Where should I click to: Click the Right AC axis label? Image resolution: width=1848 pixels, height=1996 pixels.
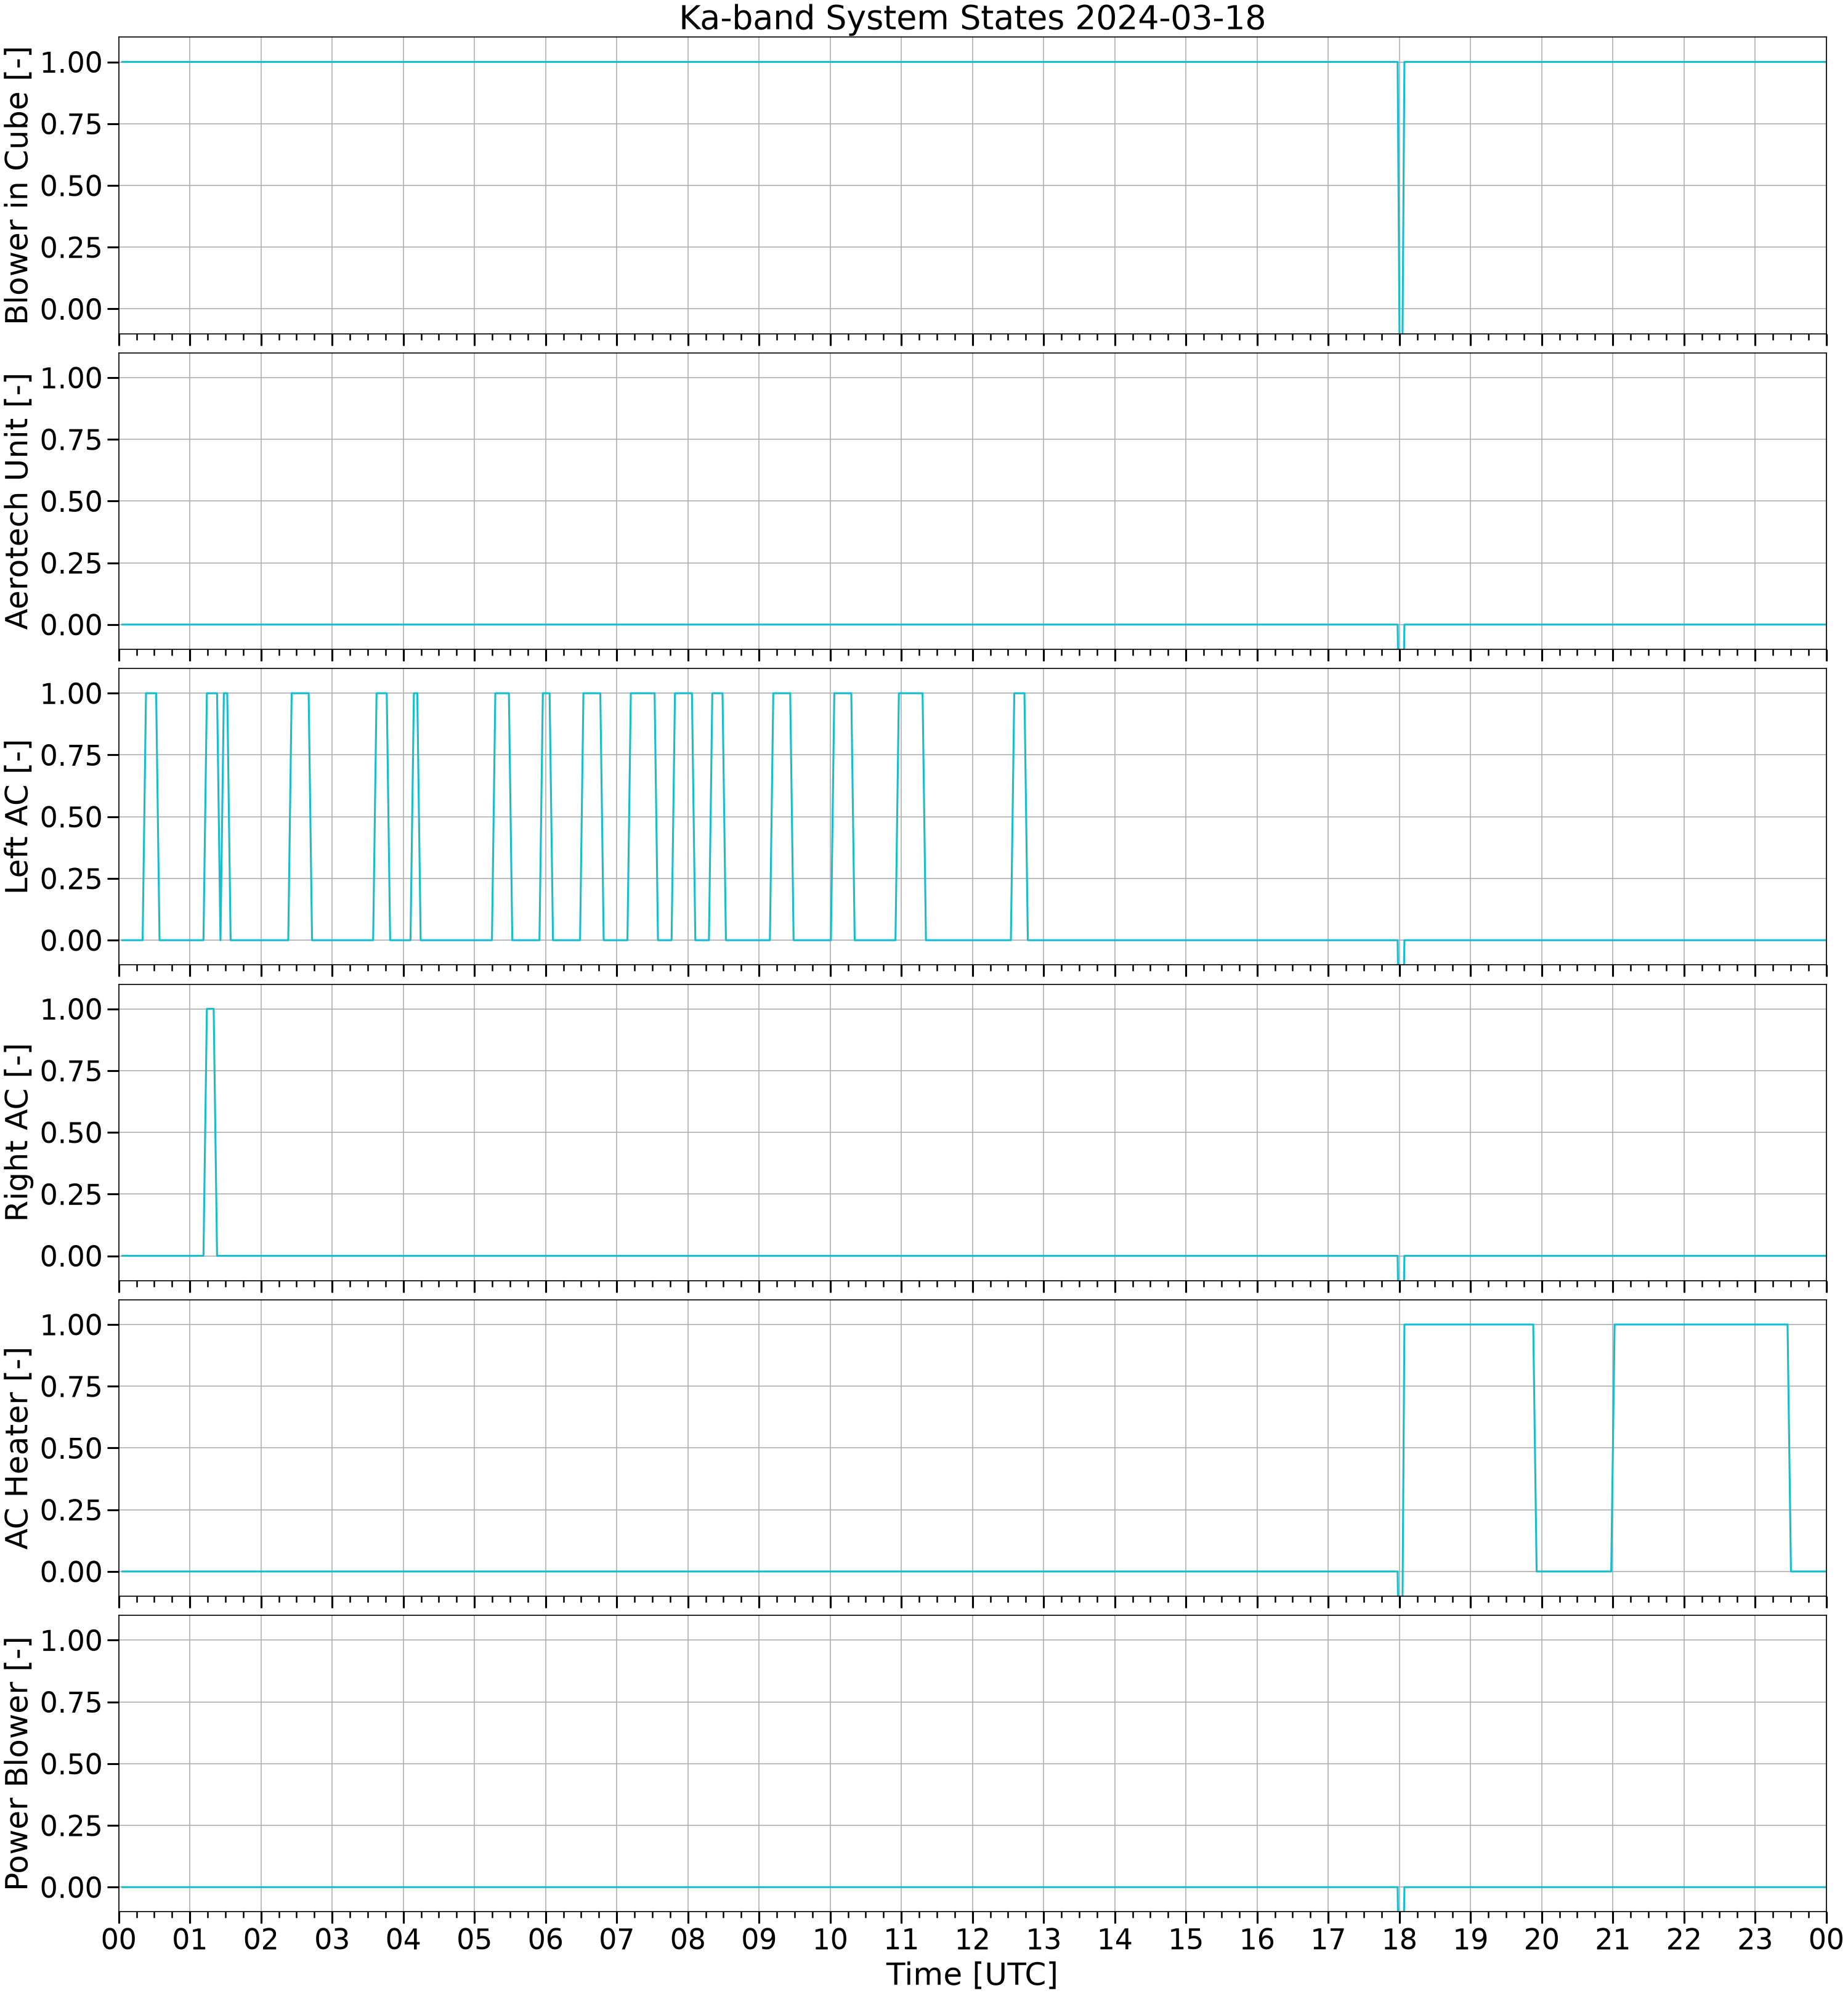18,1132
